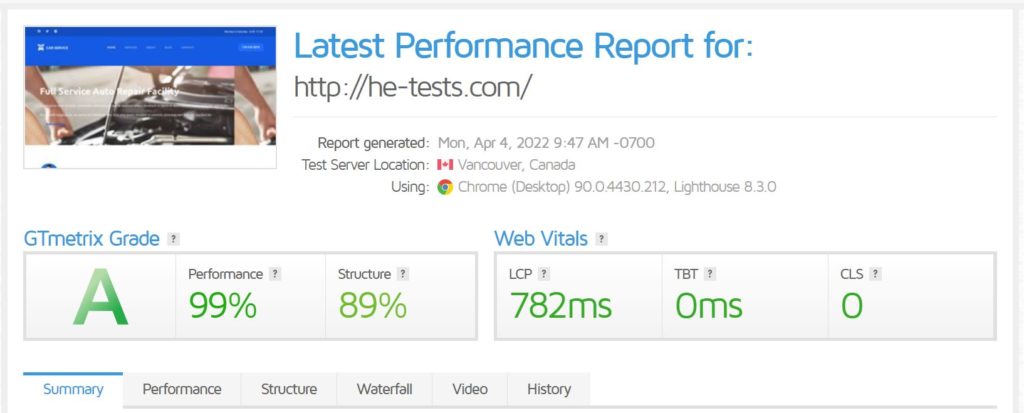The width and height of the screenshot is (1024, 413).
Task: Click the help icon next to Web Vitals
Action: click(x=601, y=239)
